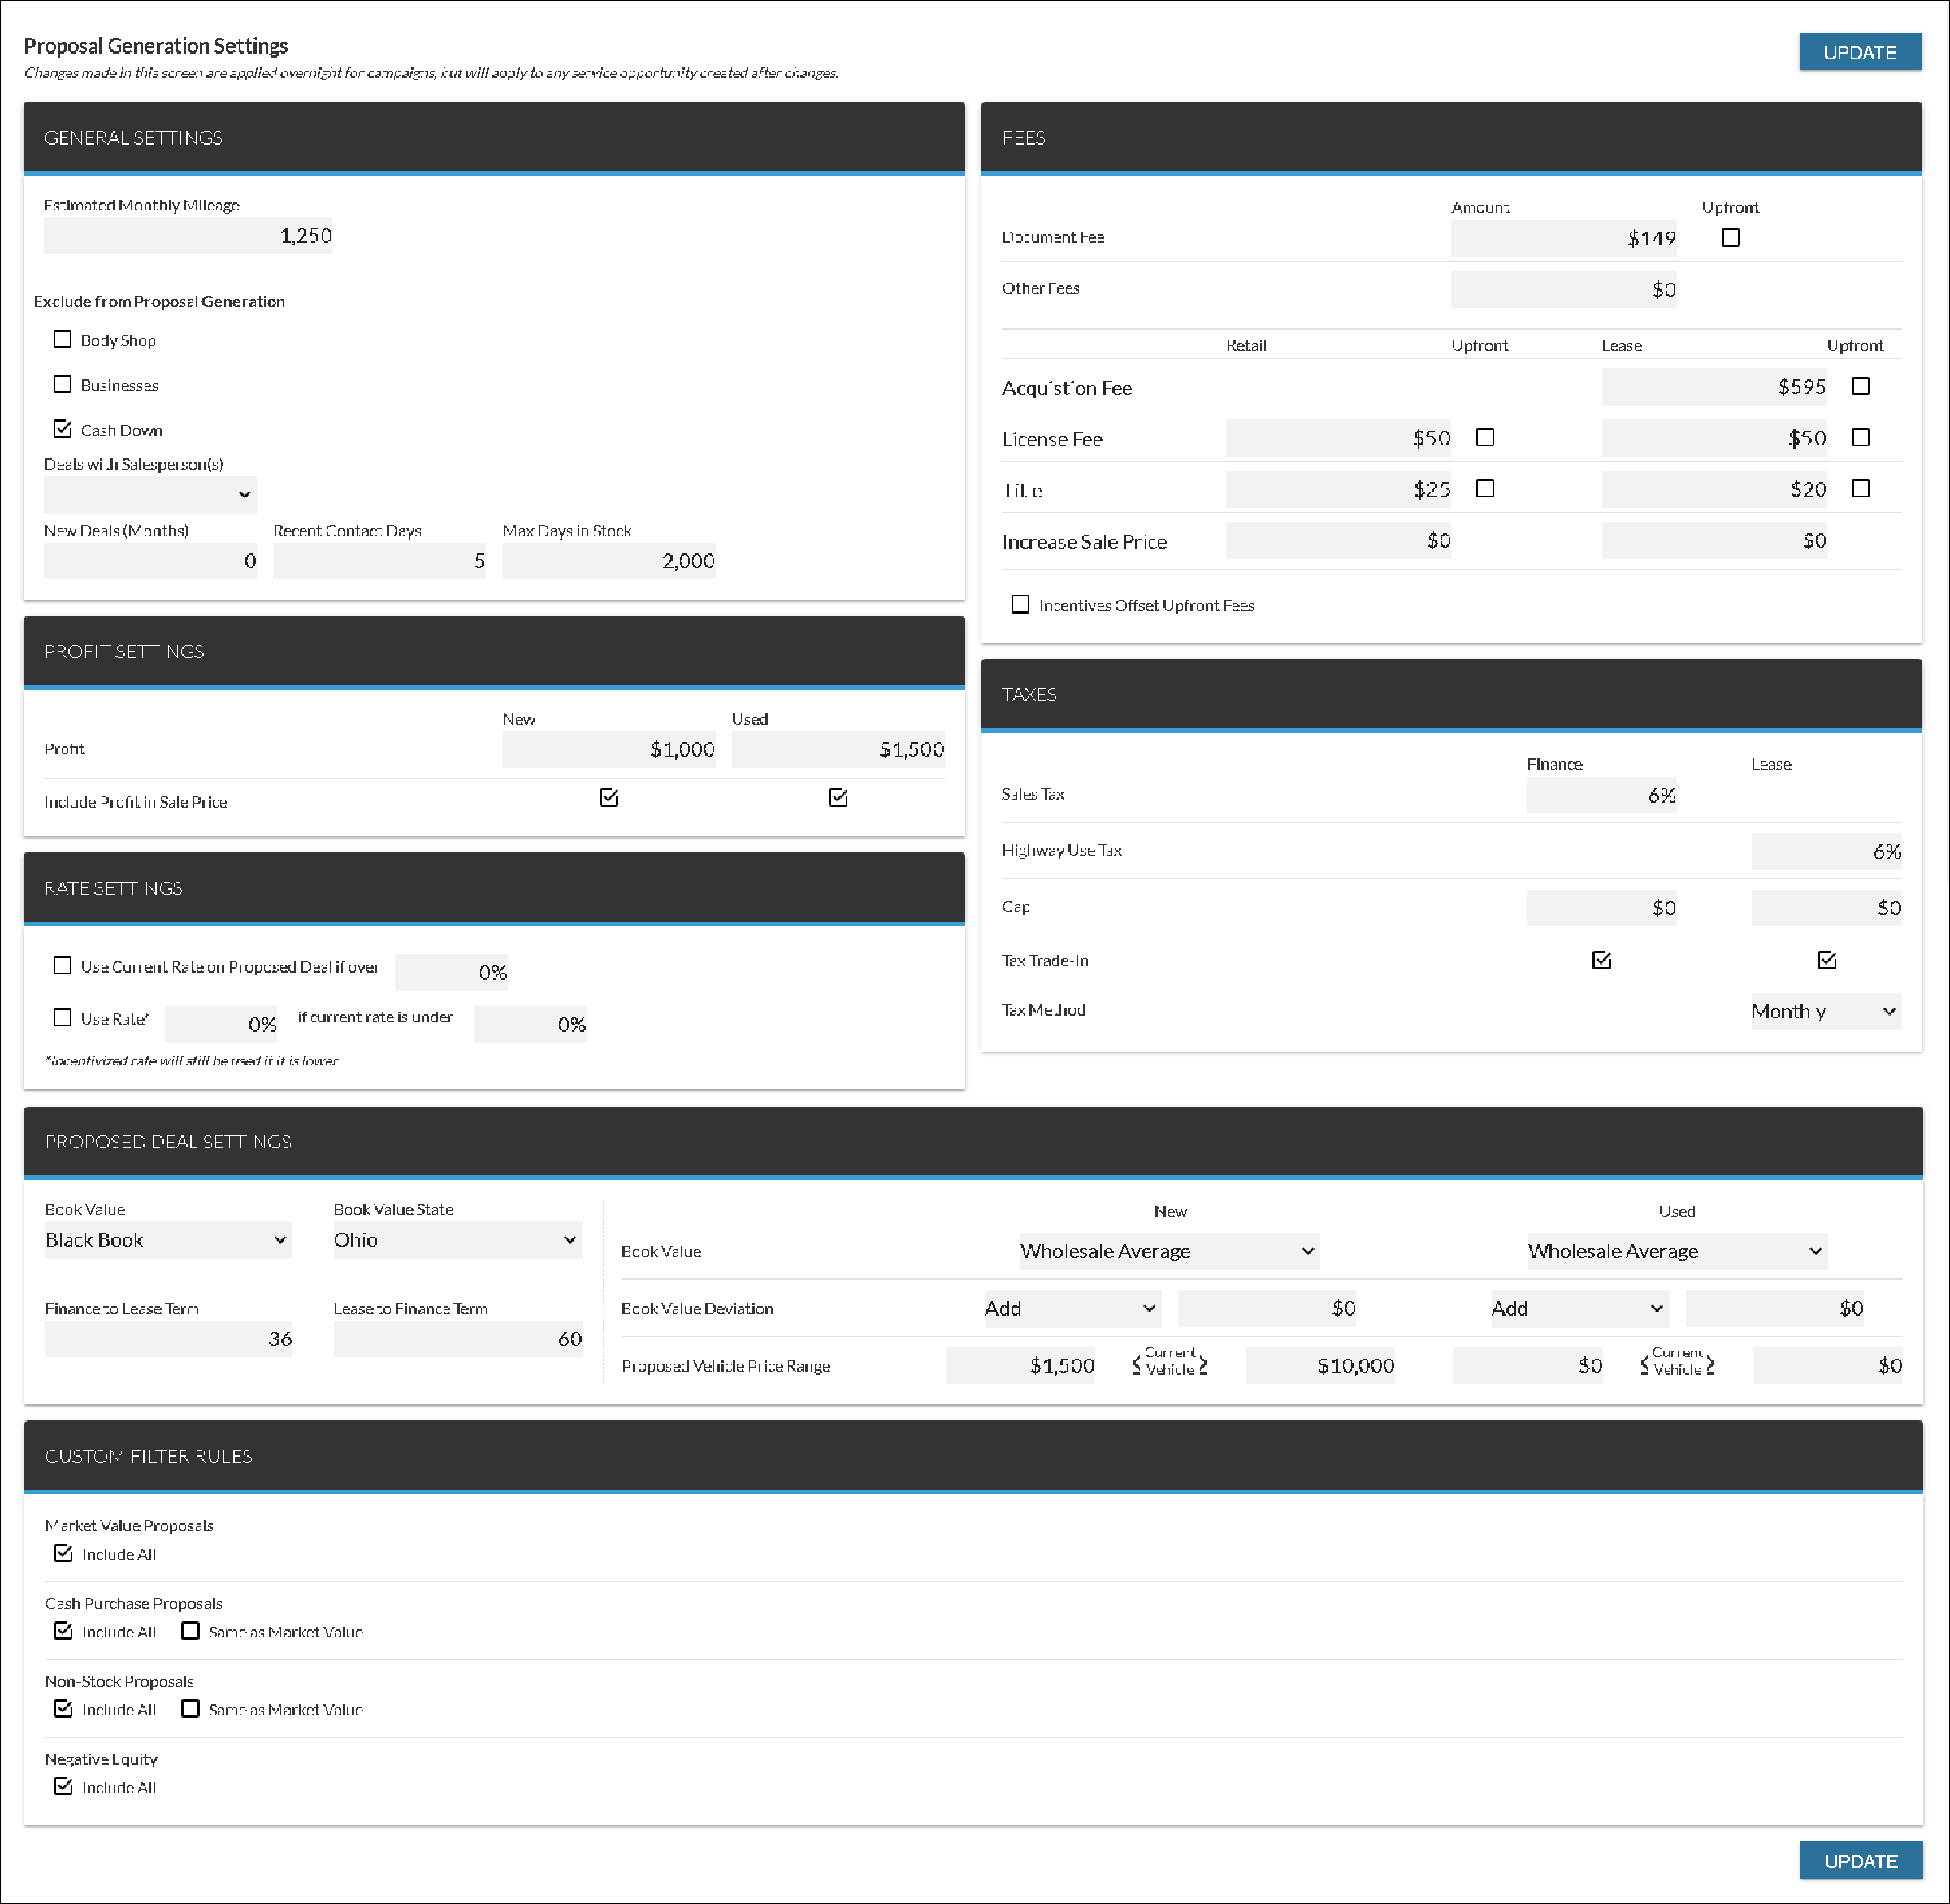Uncheck Negative Equity Include All
This screenshot has height=1904, width=1950.
click(x=63, y=1786)
